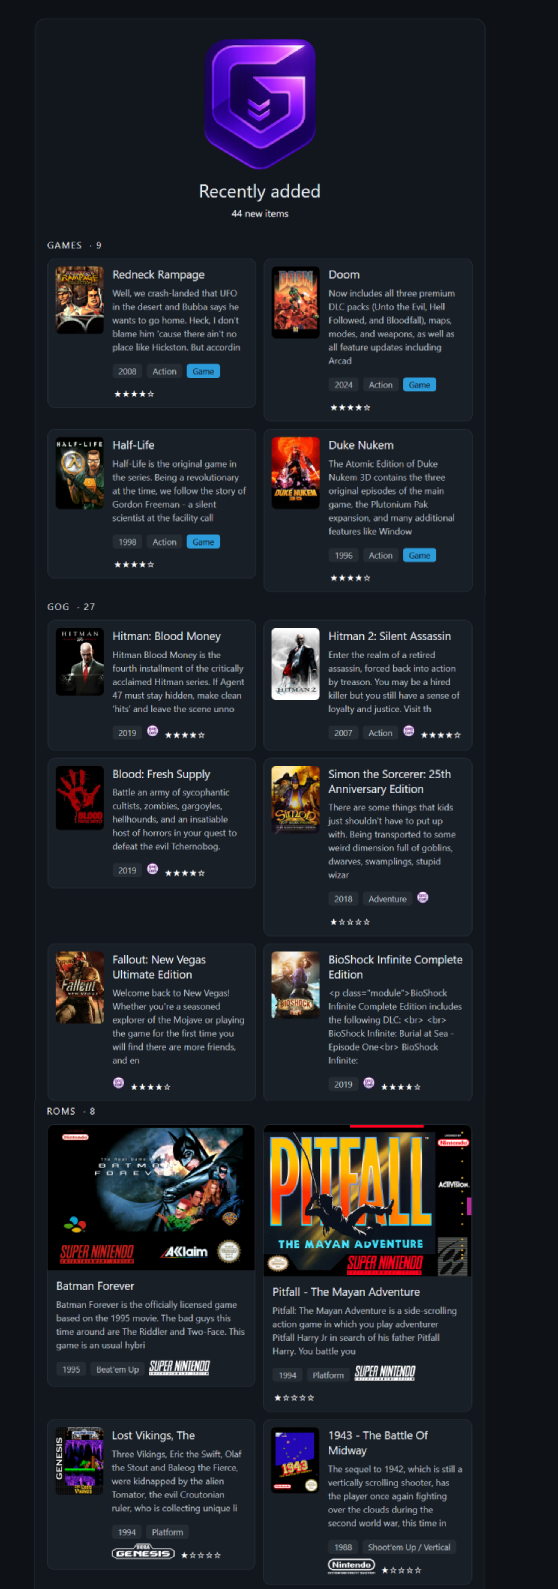Viewport: 558px width, 1589px height.
Task: Click the 'Recently added' heading
Action: click(x=260, y=191)
